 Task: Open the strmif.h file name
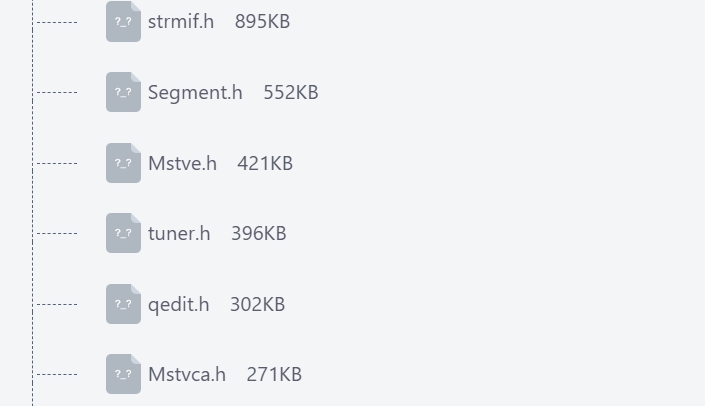(181, 22)
